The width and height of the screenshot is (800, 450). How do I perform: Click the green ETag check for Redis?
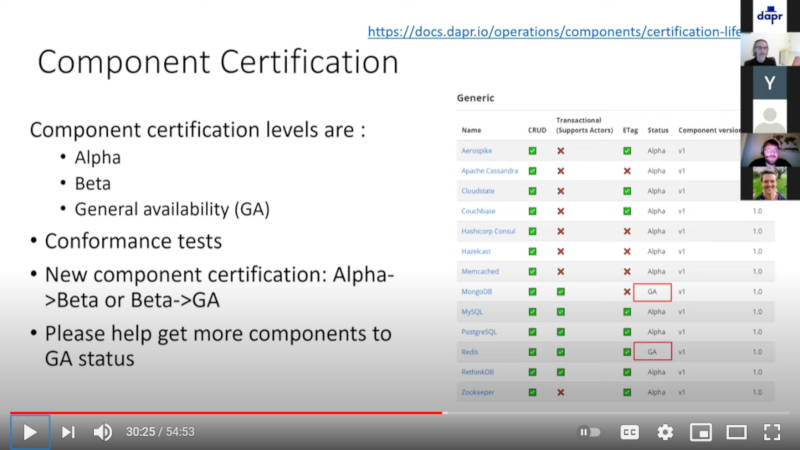tap(627, 352)
